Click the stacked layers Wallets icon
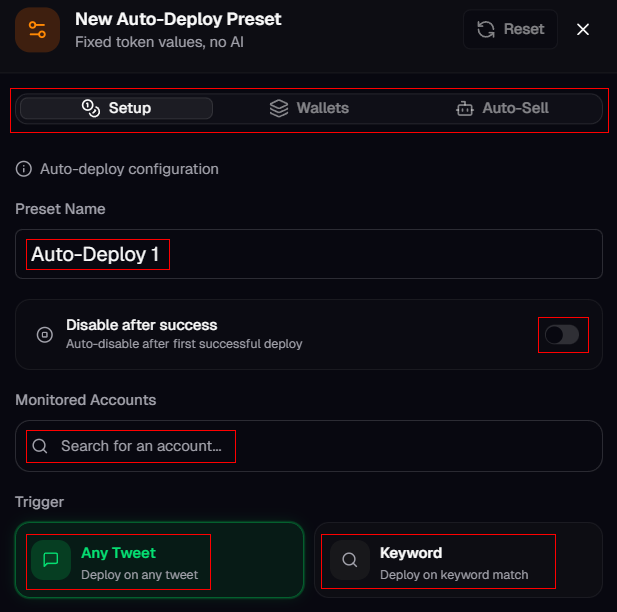 pos(279,108)
